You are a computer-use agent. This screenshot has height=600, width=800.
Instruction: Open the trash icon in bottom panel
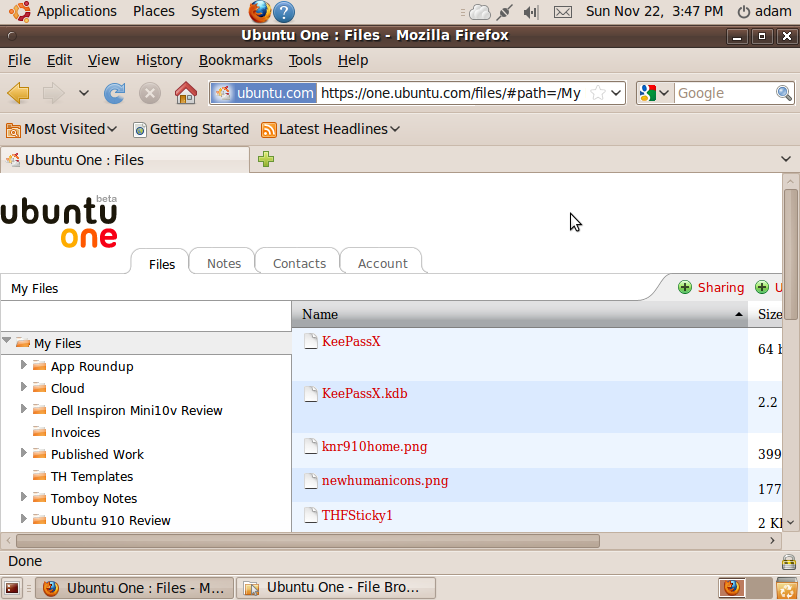click(x=787, y=588)
